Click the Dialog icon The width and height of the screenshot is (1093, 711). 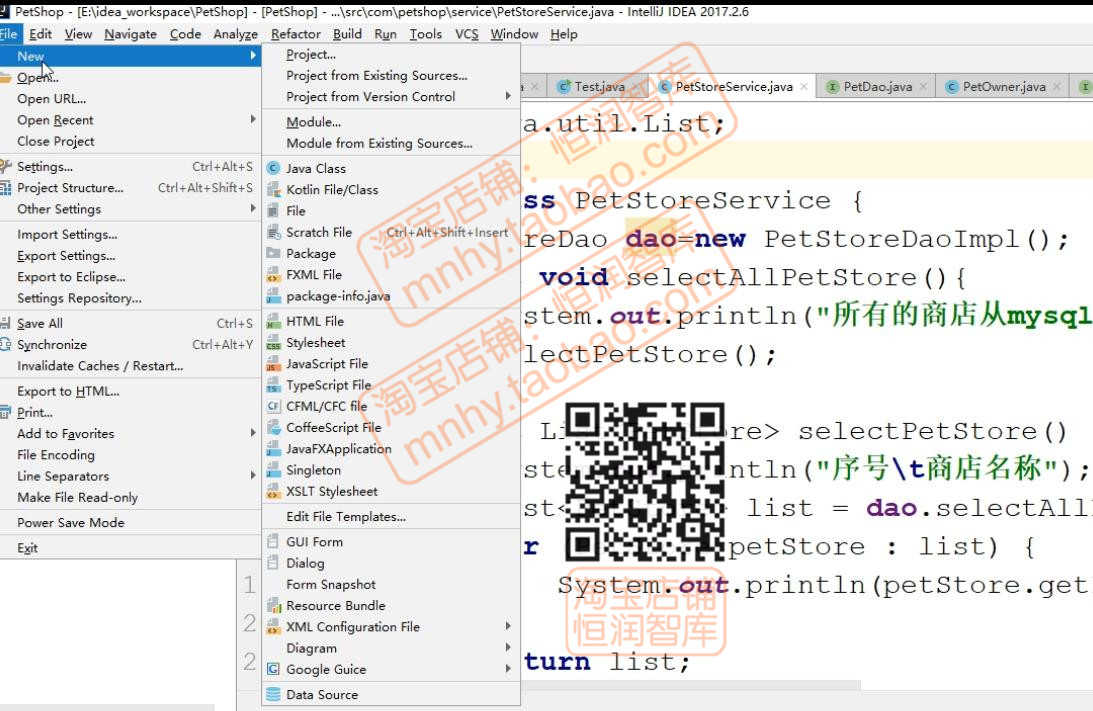273,563
